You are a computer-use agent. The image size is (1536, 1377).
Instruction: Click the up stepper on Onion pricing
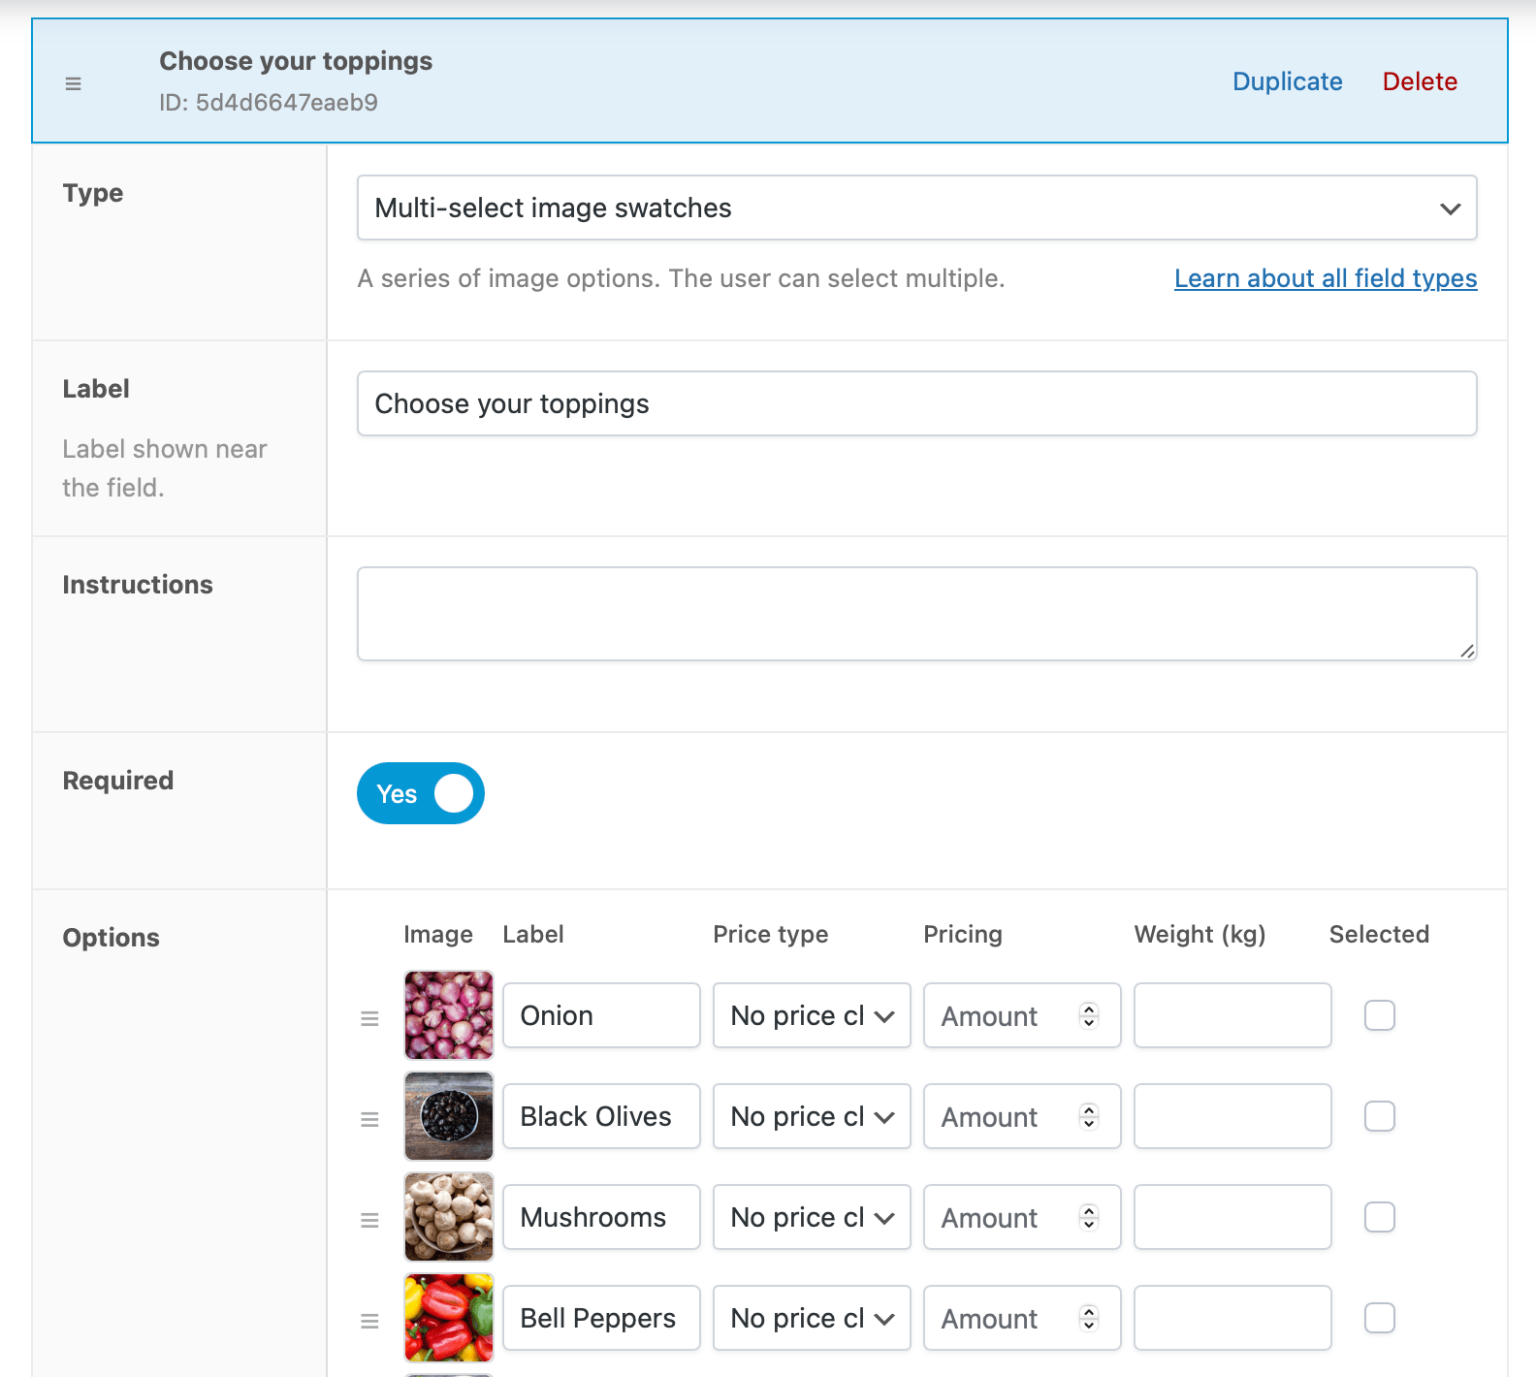tap(1089, 1009)
